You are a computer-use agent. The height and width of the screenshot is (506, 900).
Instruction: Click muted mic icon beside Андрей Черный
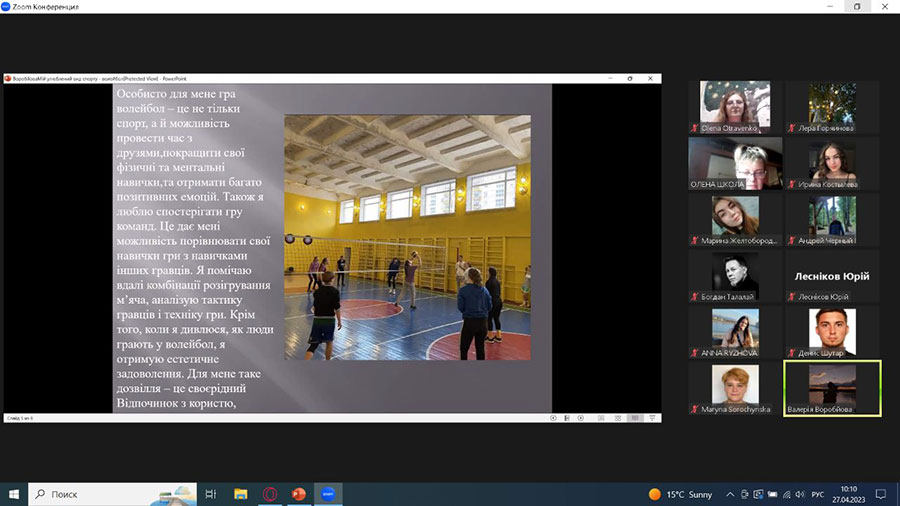[792, 241]
